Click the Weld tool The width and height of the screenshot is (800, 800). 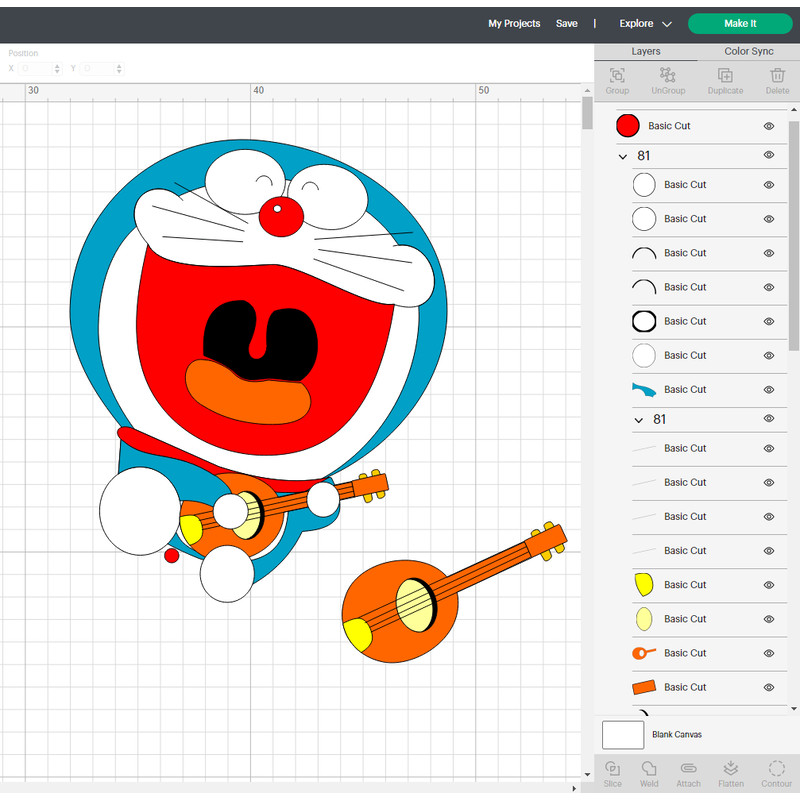(650, 772)
